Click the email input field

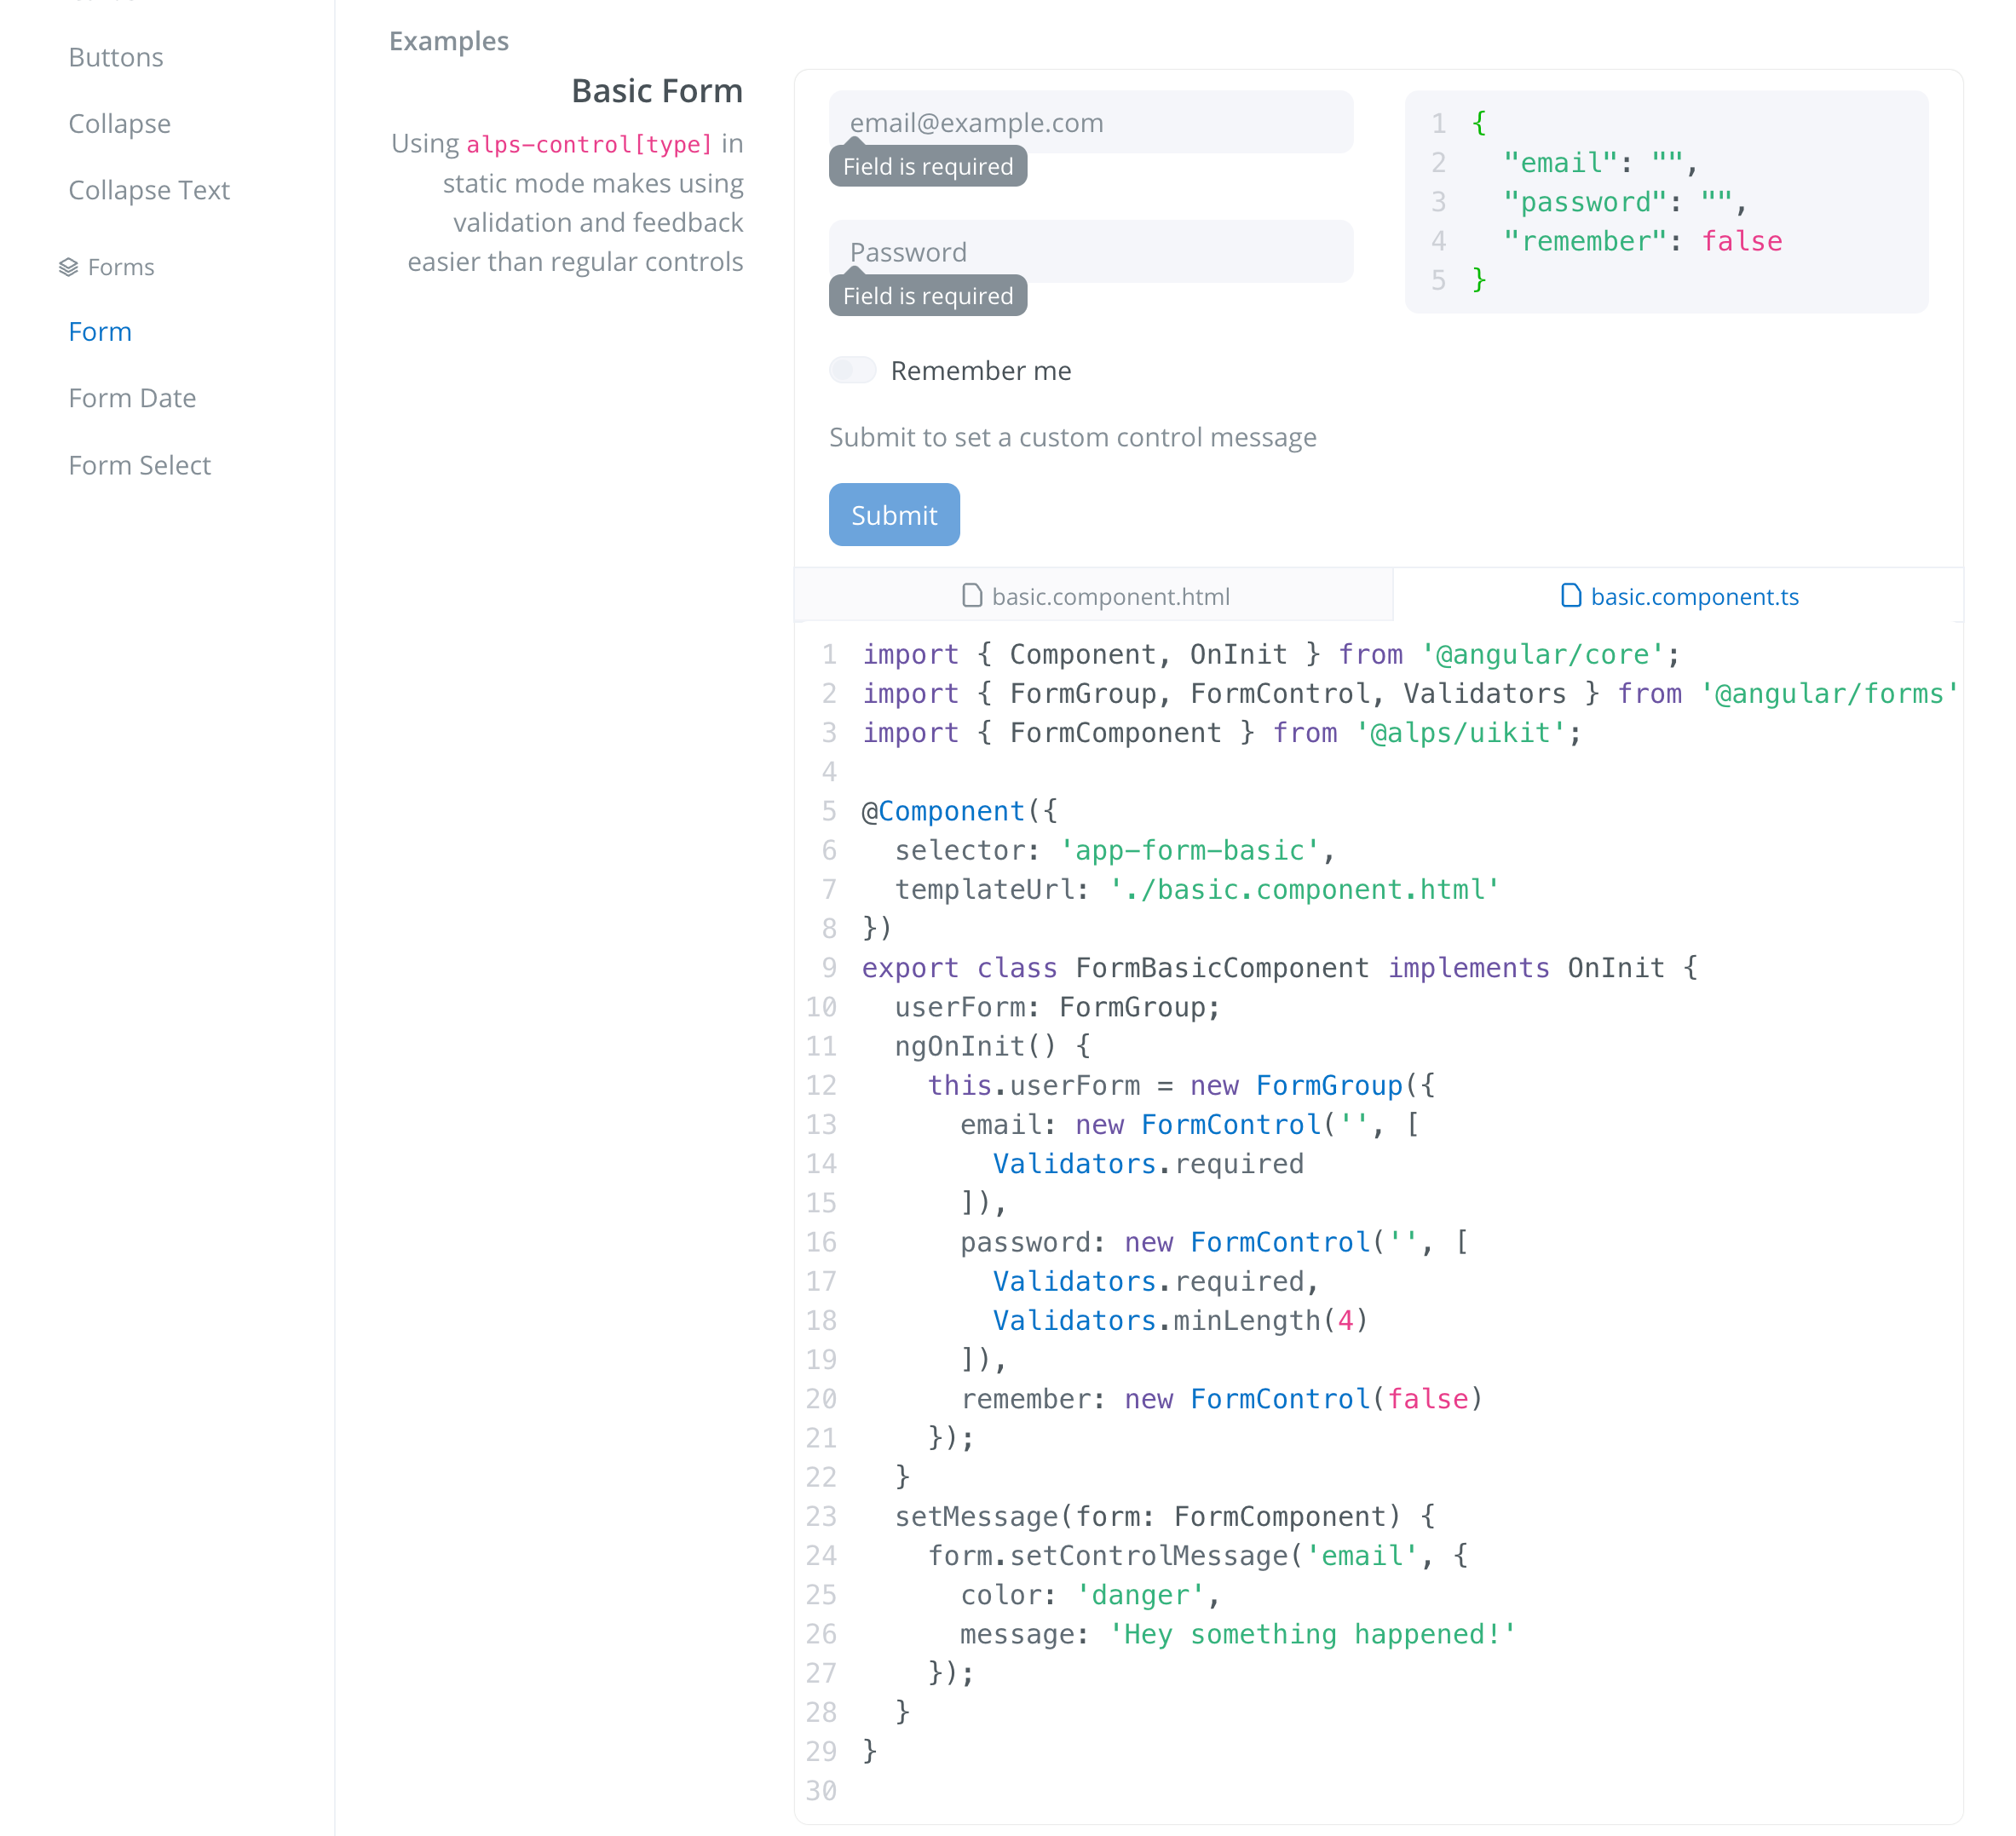[x=1091, y=121]
